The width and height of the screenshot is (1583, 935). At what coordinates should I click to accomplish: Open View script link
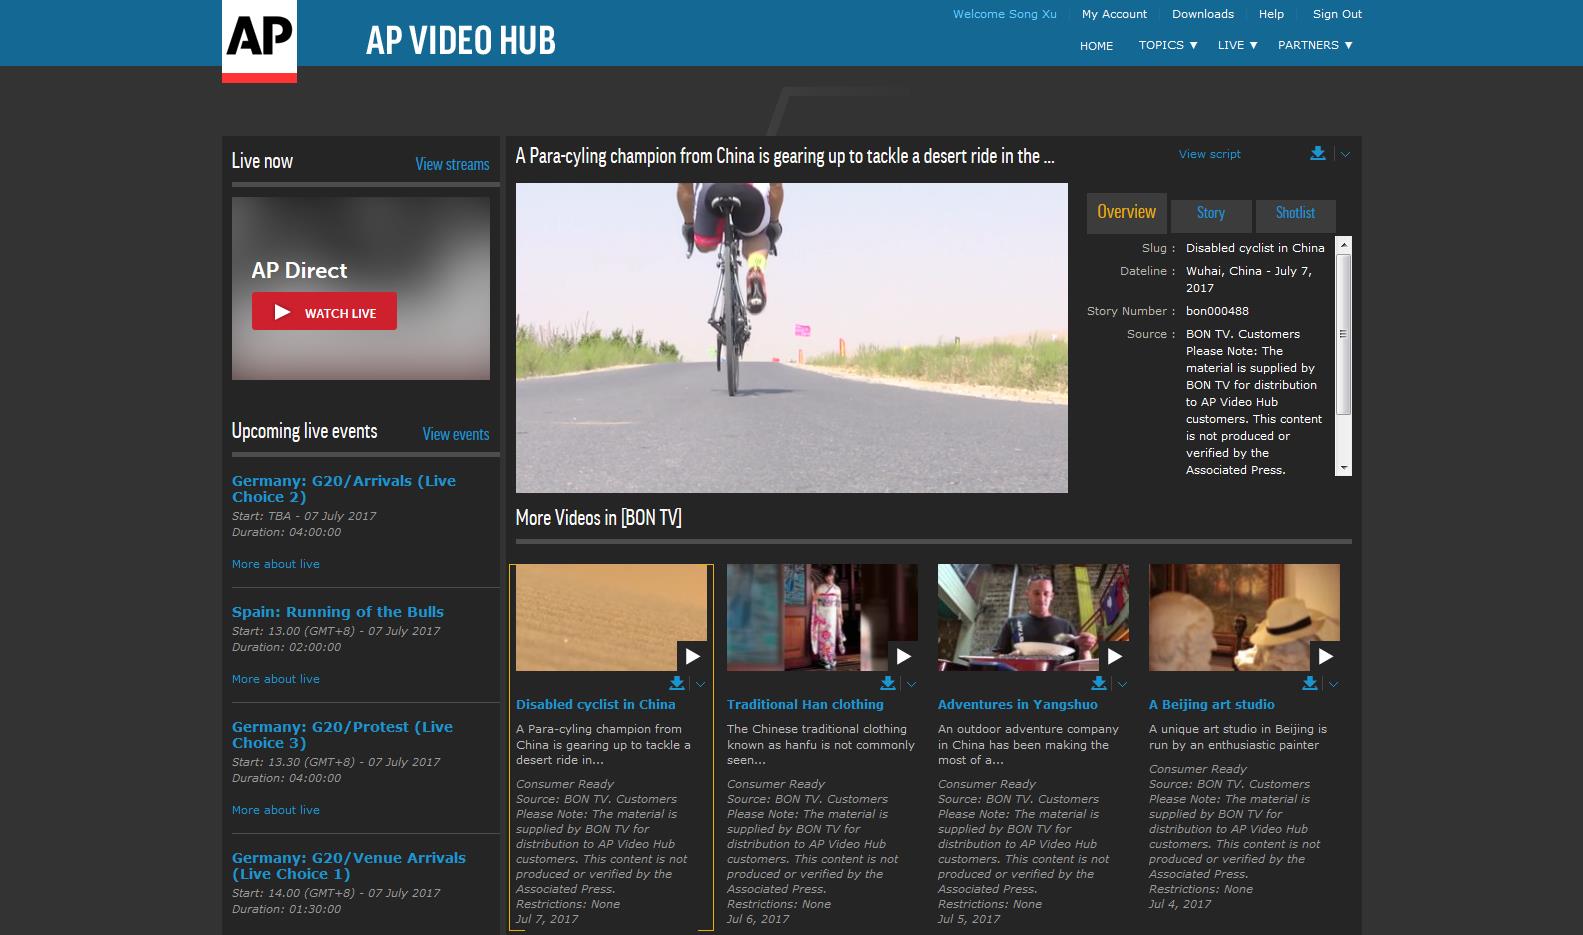pyautogui.click(x=1209, y=154)
